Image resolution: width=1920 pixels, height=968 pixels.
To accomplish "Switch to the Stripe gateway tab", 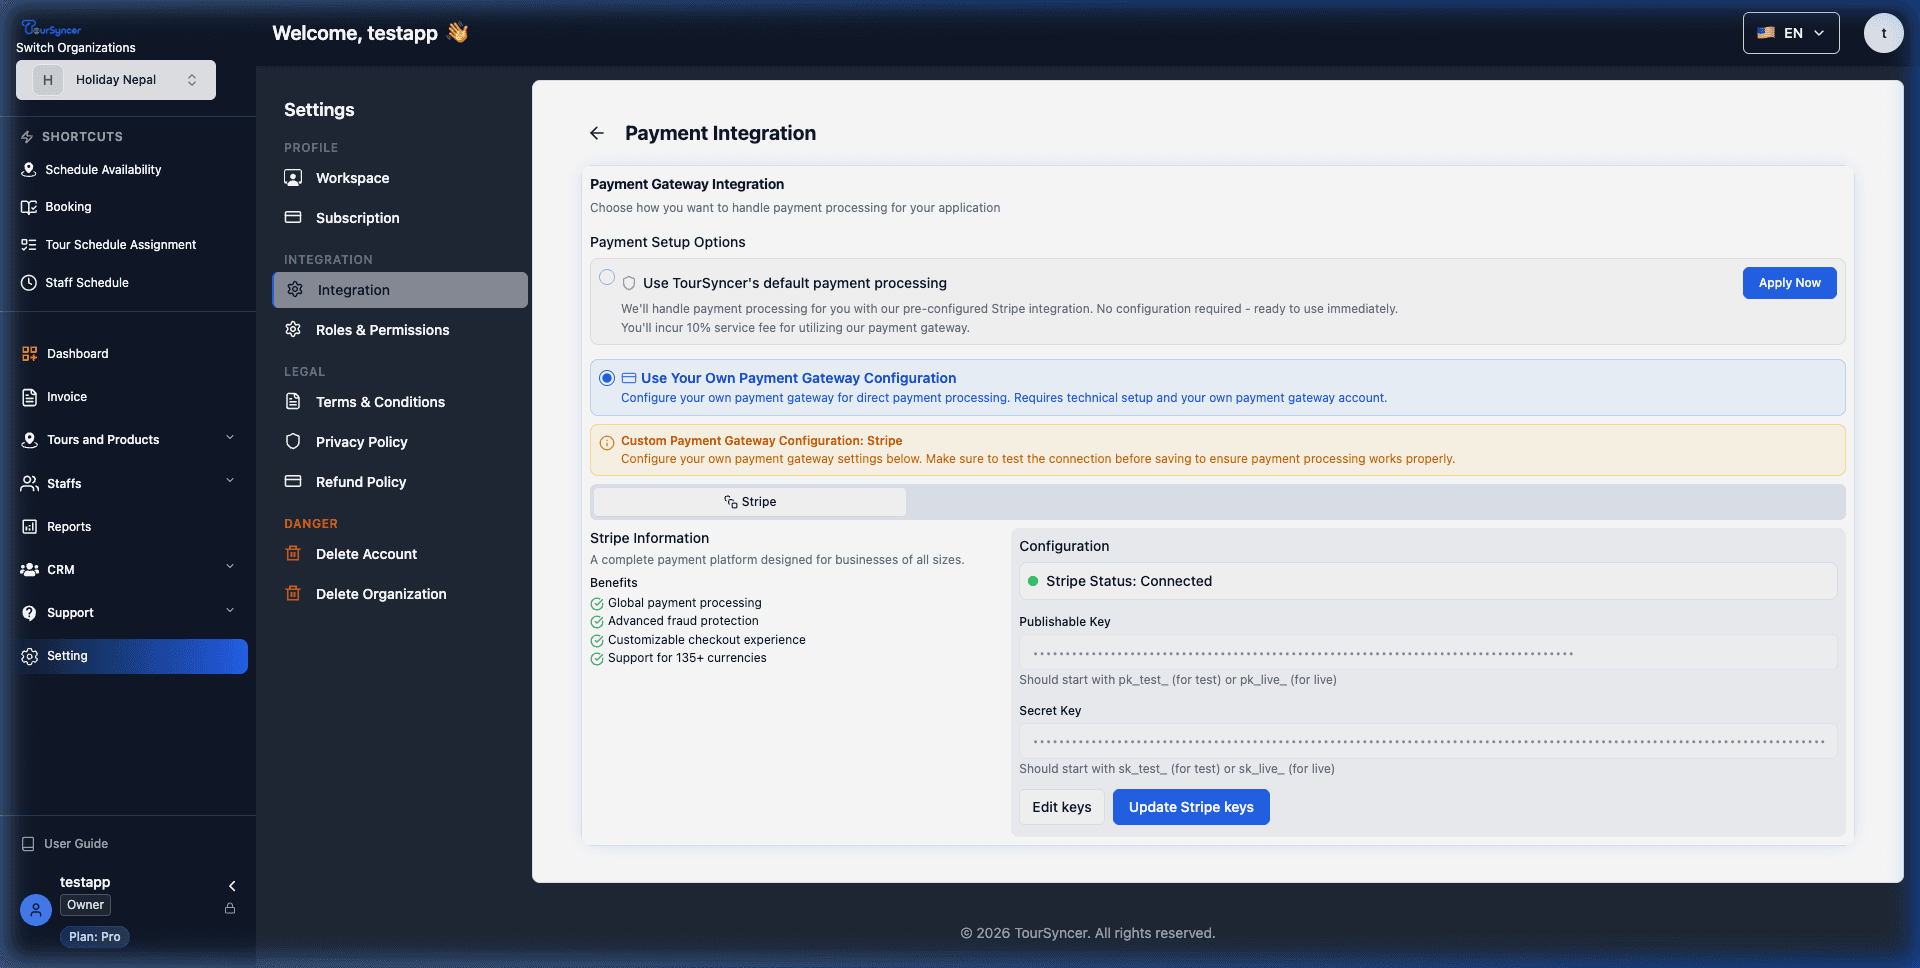I will pyautogui.click(x=748, y=501).
